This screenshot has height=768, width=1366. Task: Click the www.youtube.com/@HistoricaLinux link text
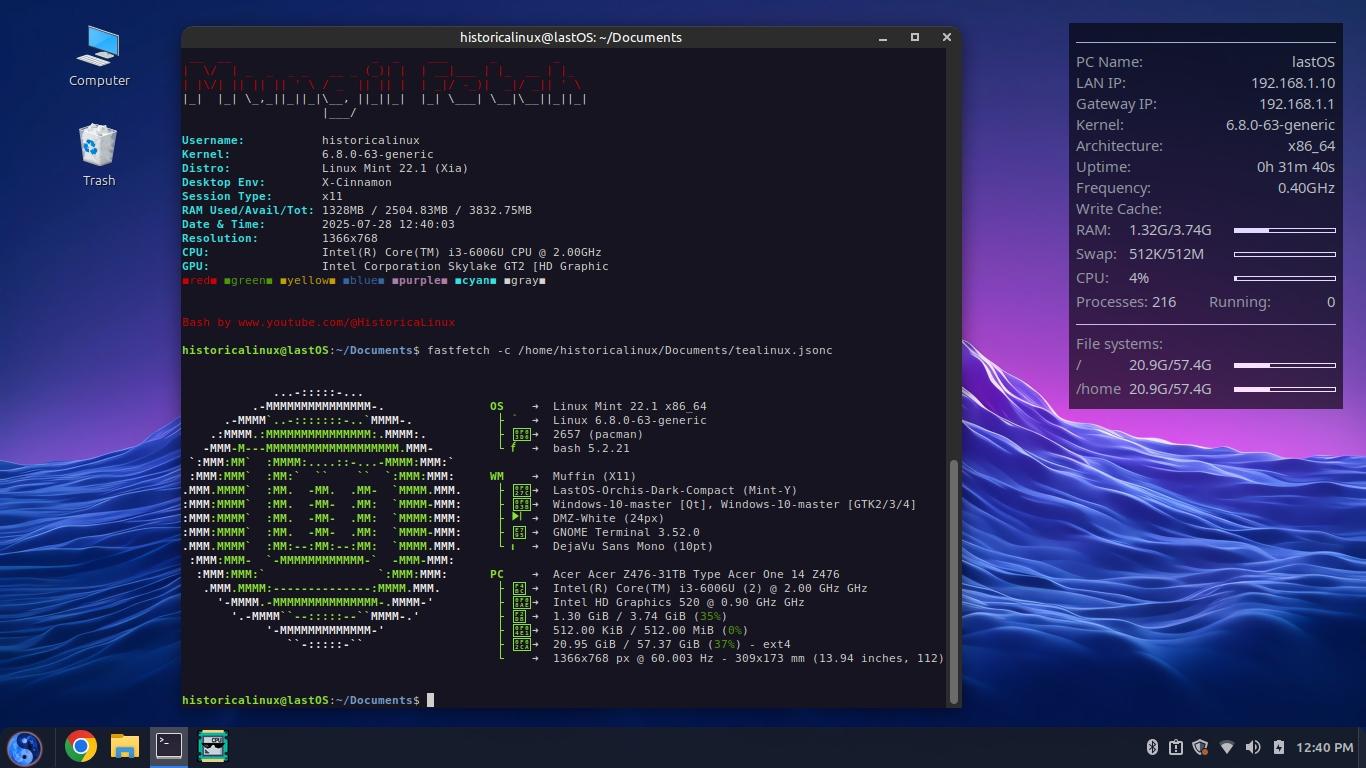pos(346,323)
